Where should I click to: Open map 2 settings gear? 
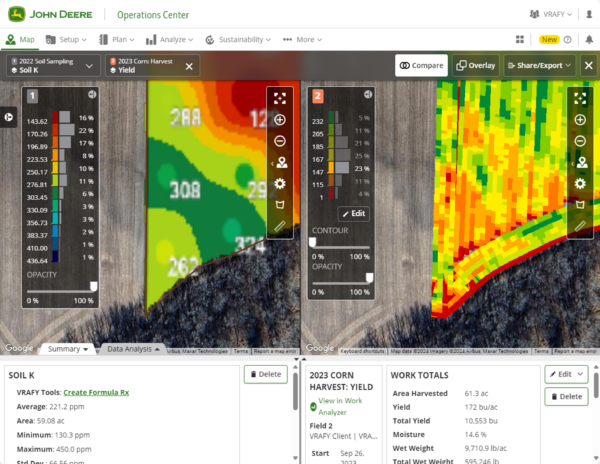pyautogui.click(x=580, y=184)
